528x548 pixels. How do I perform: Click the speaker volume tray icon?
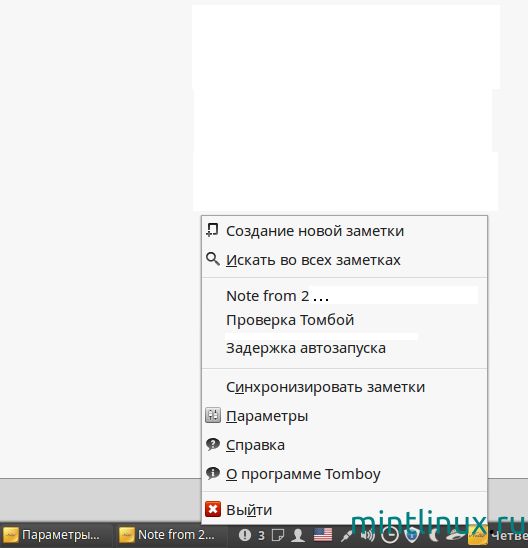click(368, 535)
